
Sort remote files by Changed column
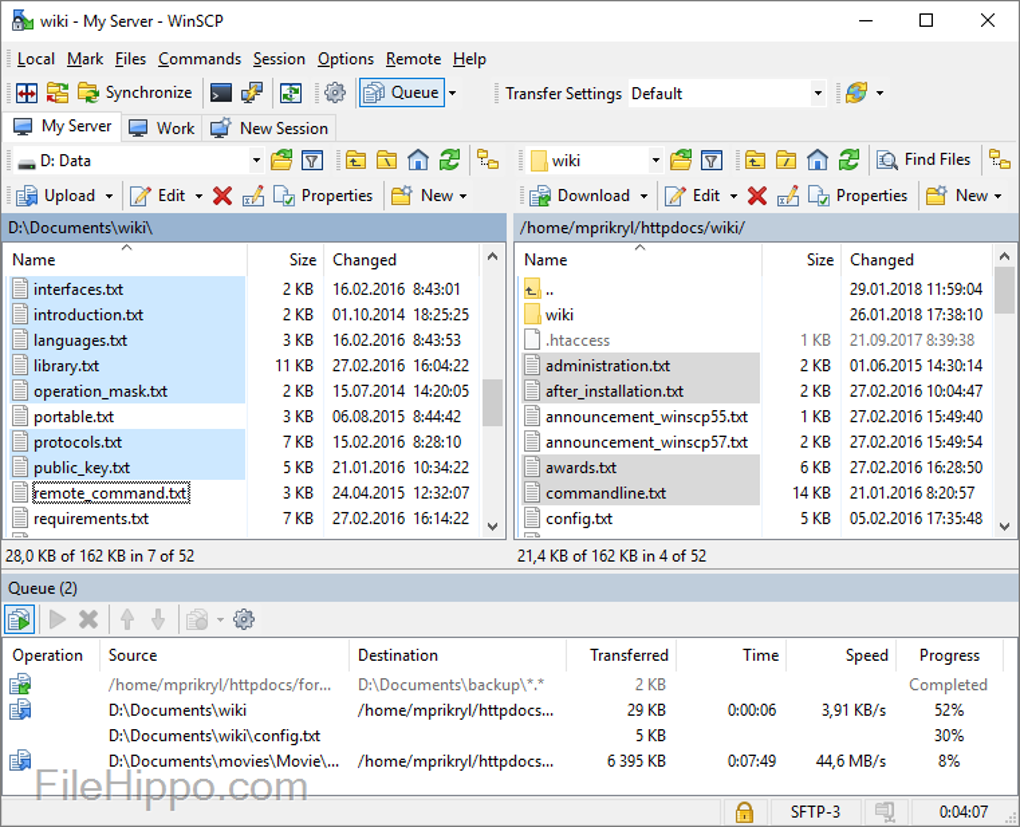tap(917, 260)
